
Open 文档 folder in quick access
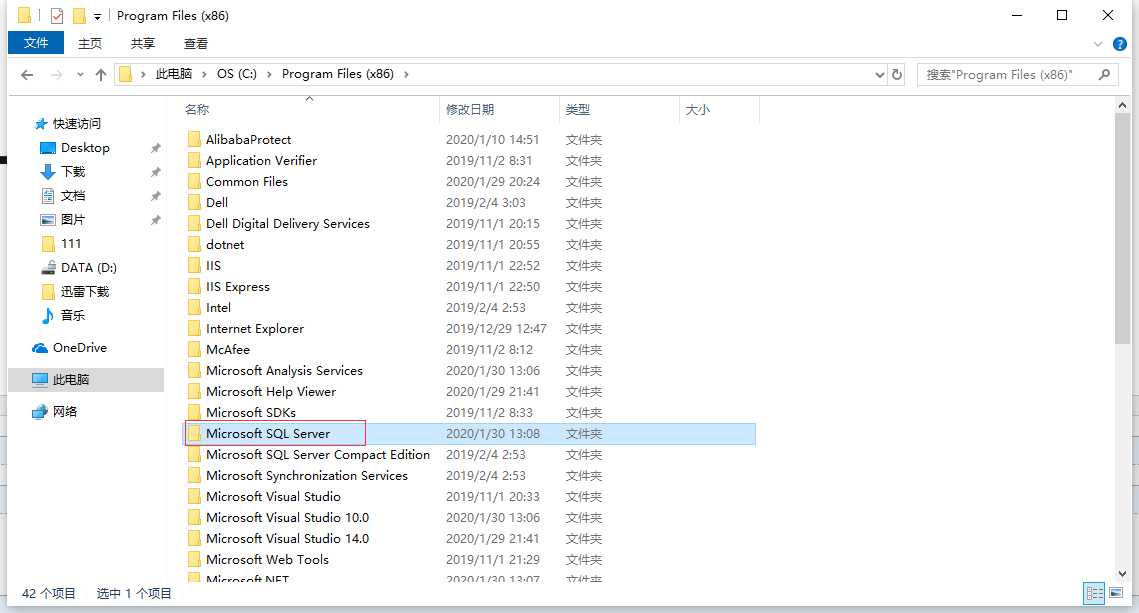pyautogui.click(x=73, y=195)
